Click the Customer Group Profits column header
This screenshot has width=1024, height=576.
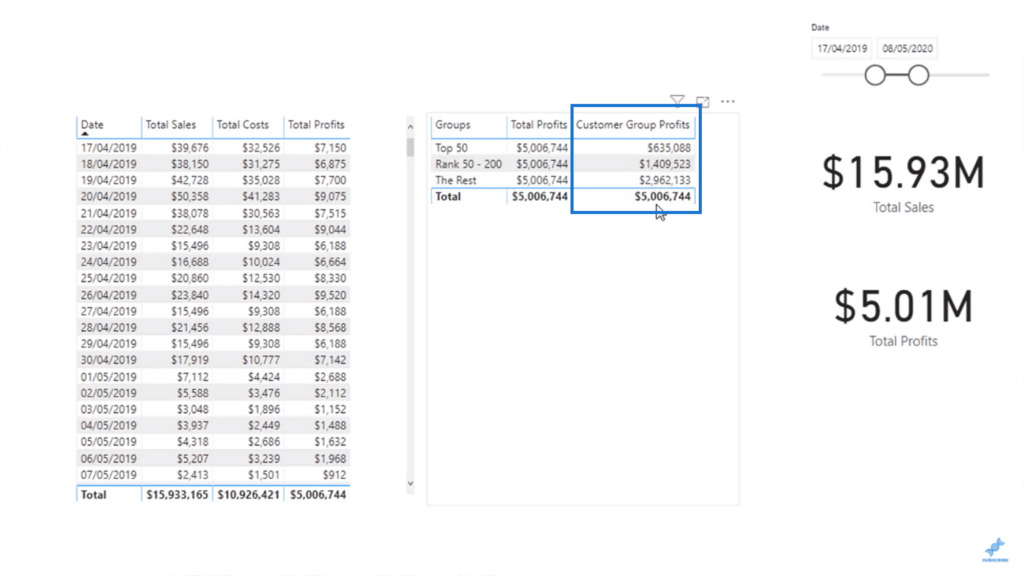coord(632,125)
